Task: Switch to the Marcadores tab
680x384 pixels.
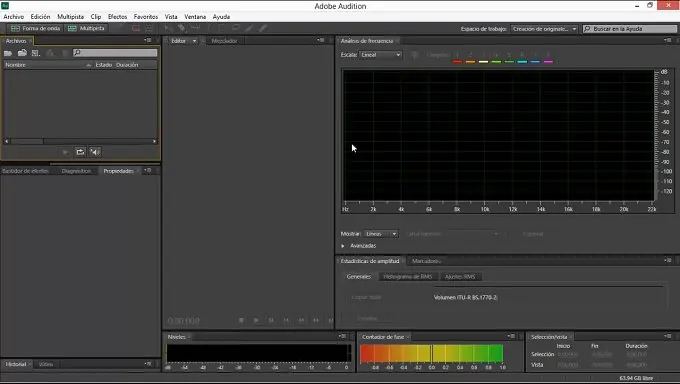Action: point(426,261)
